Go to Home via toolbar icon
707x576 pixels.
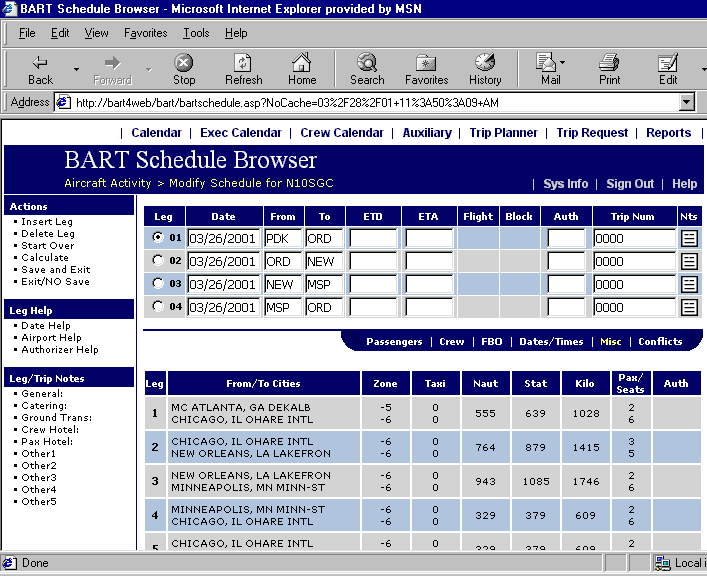[x=302, y=69]
